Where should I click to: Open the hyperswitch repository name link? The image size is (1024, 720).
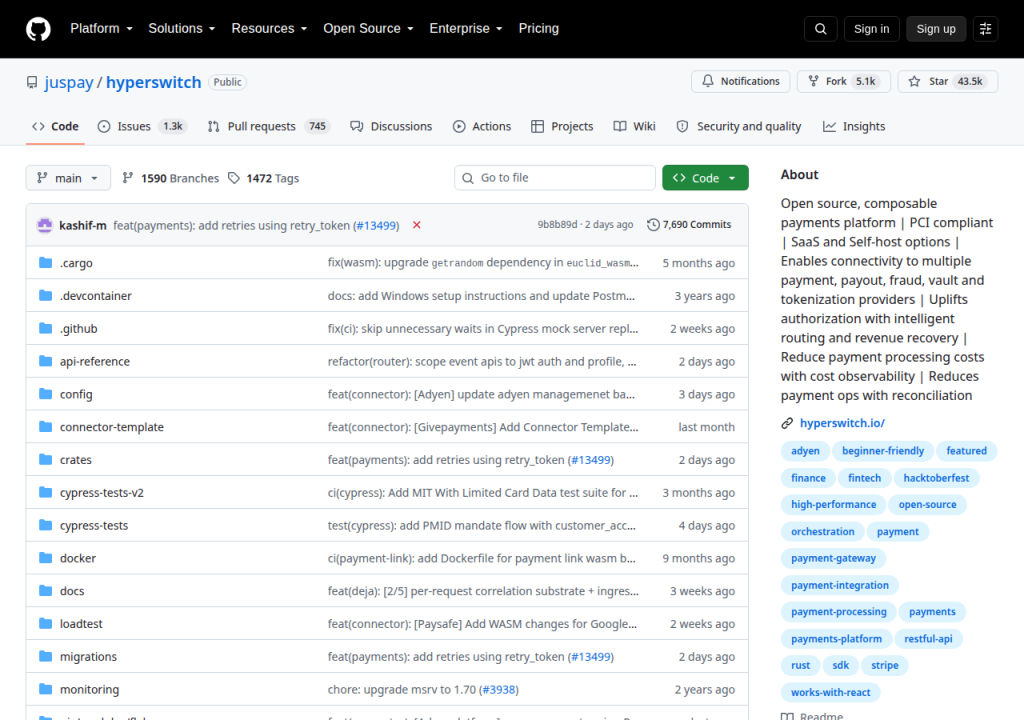pos(153,82)
